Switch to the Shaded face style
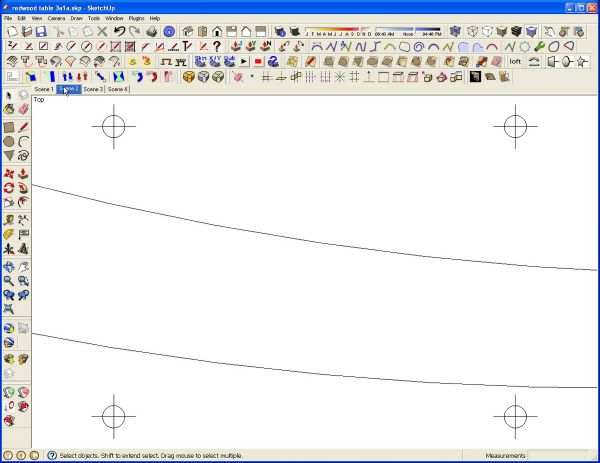600x463 pixels. coord(502,31)
